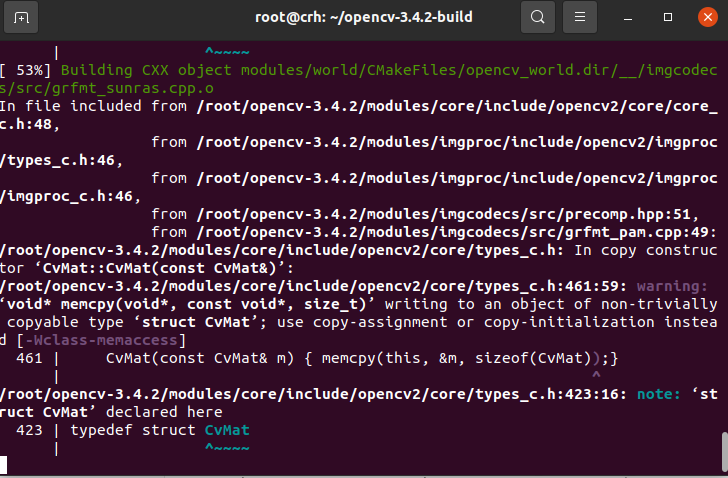Click '/imgproc_c.h:46,' text
Image resolution: width=728 pixels, height=478 pixels.
tap(70, 196)
